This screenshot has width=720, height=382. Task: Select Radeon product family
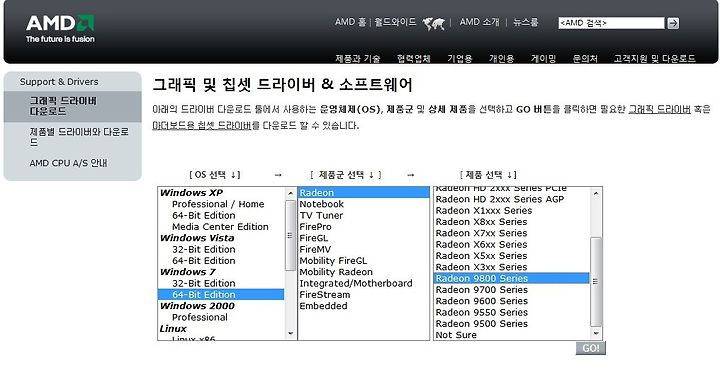click(364, 193)
